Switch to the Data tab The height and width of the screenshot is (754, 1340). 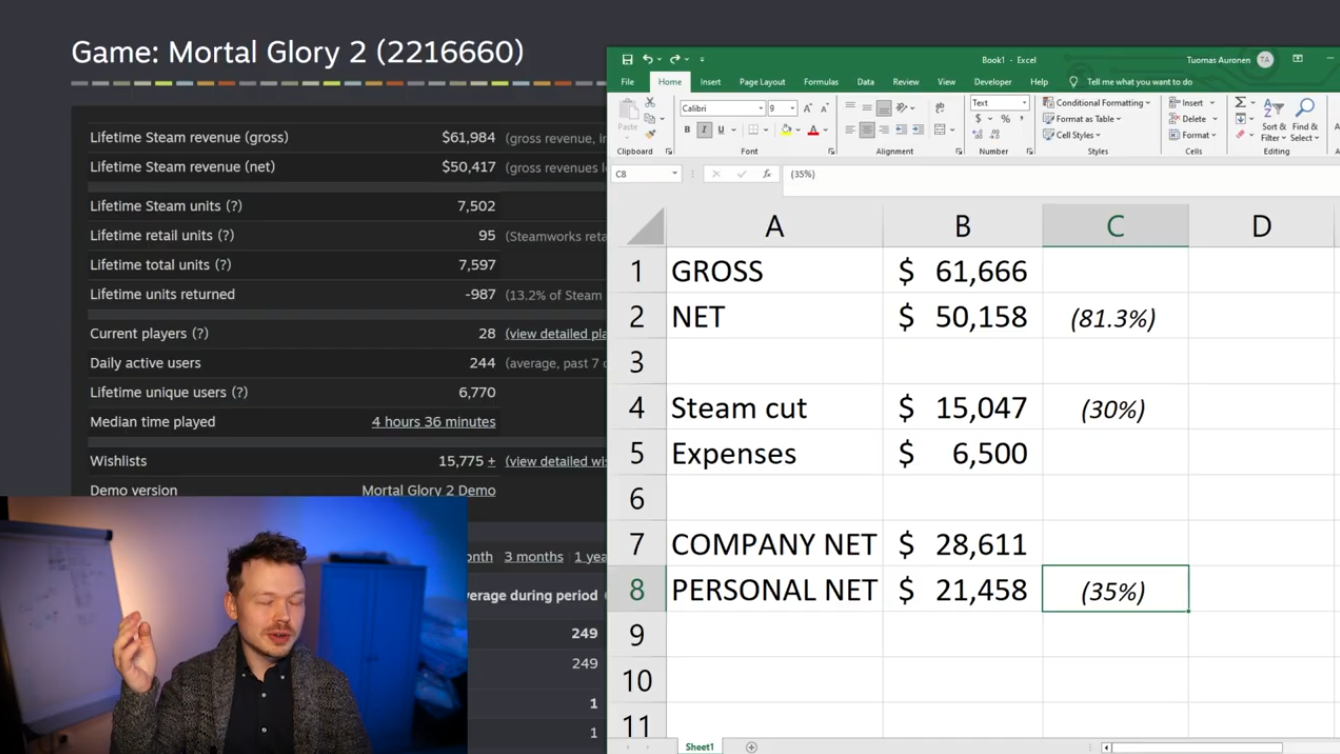pos(865,82)
